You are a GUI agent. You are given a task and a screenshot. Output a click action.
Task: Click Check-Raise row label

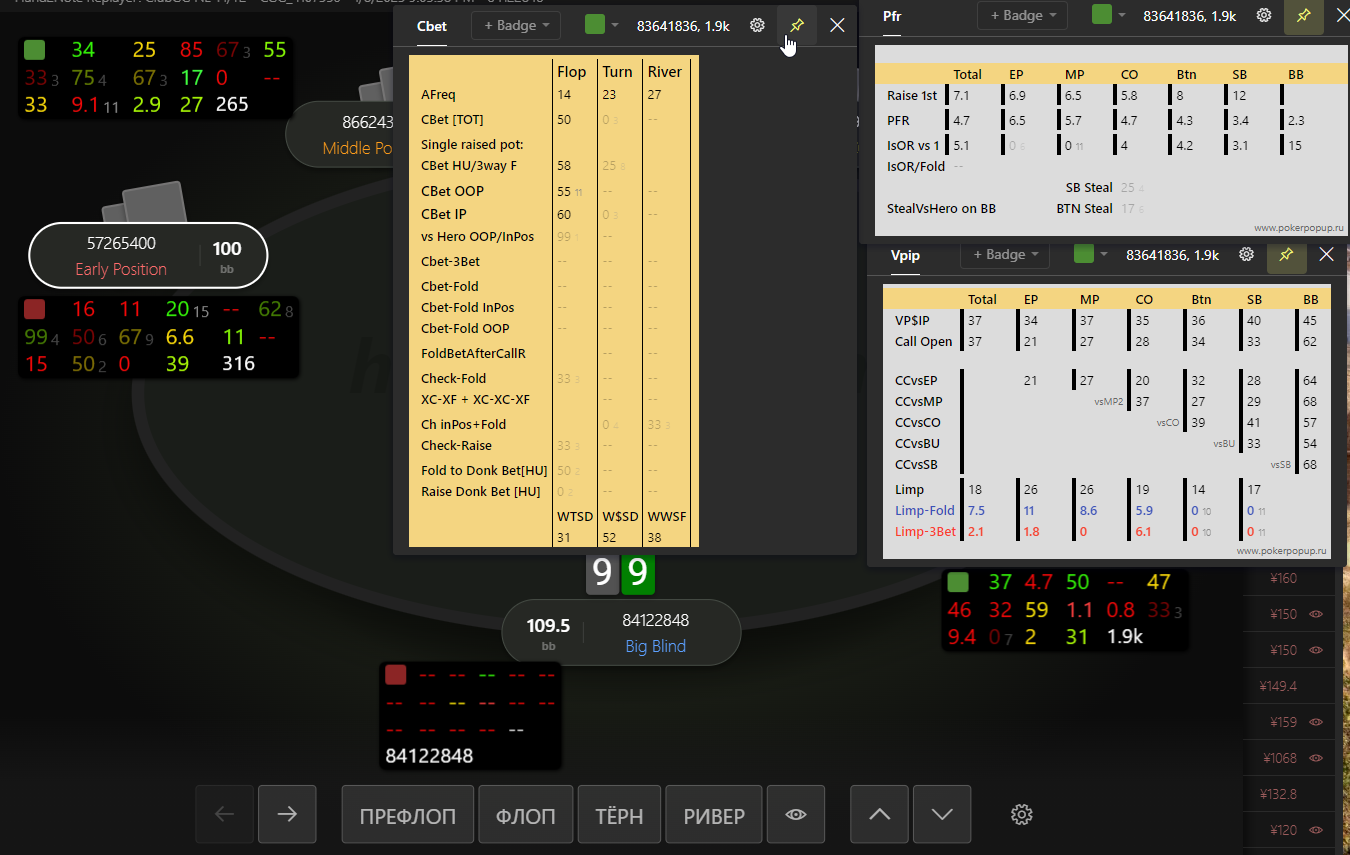(x=456, y=446)
